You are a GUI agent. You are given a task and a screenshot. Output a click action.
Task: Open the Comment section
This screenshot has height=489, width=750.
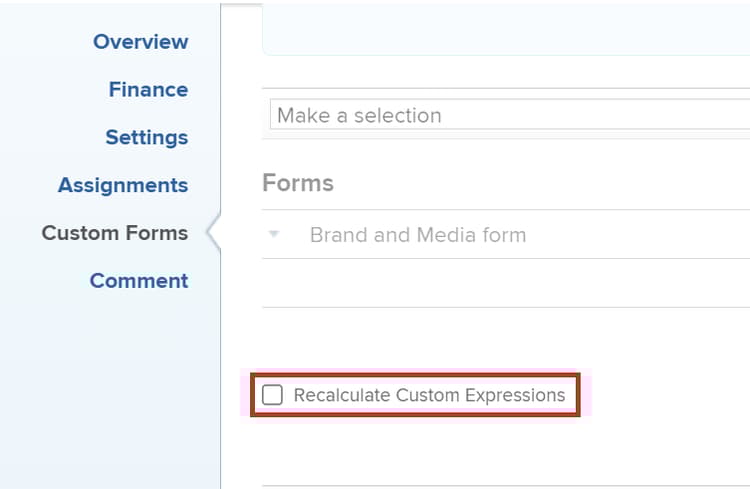click(139, 282)
